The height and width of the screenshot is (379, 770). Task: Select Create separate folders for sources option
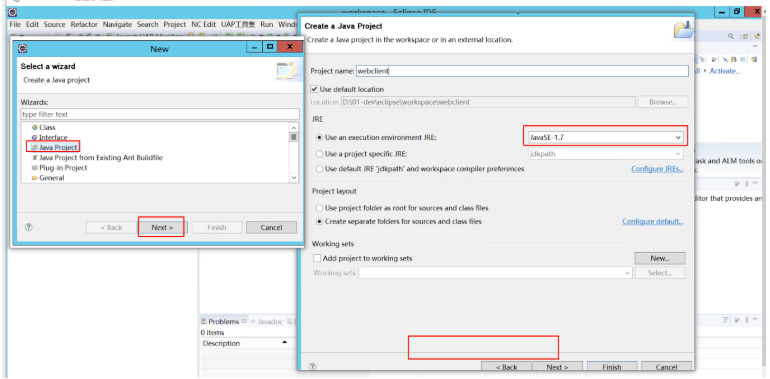pos(320,221)
